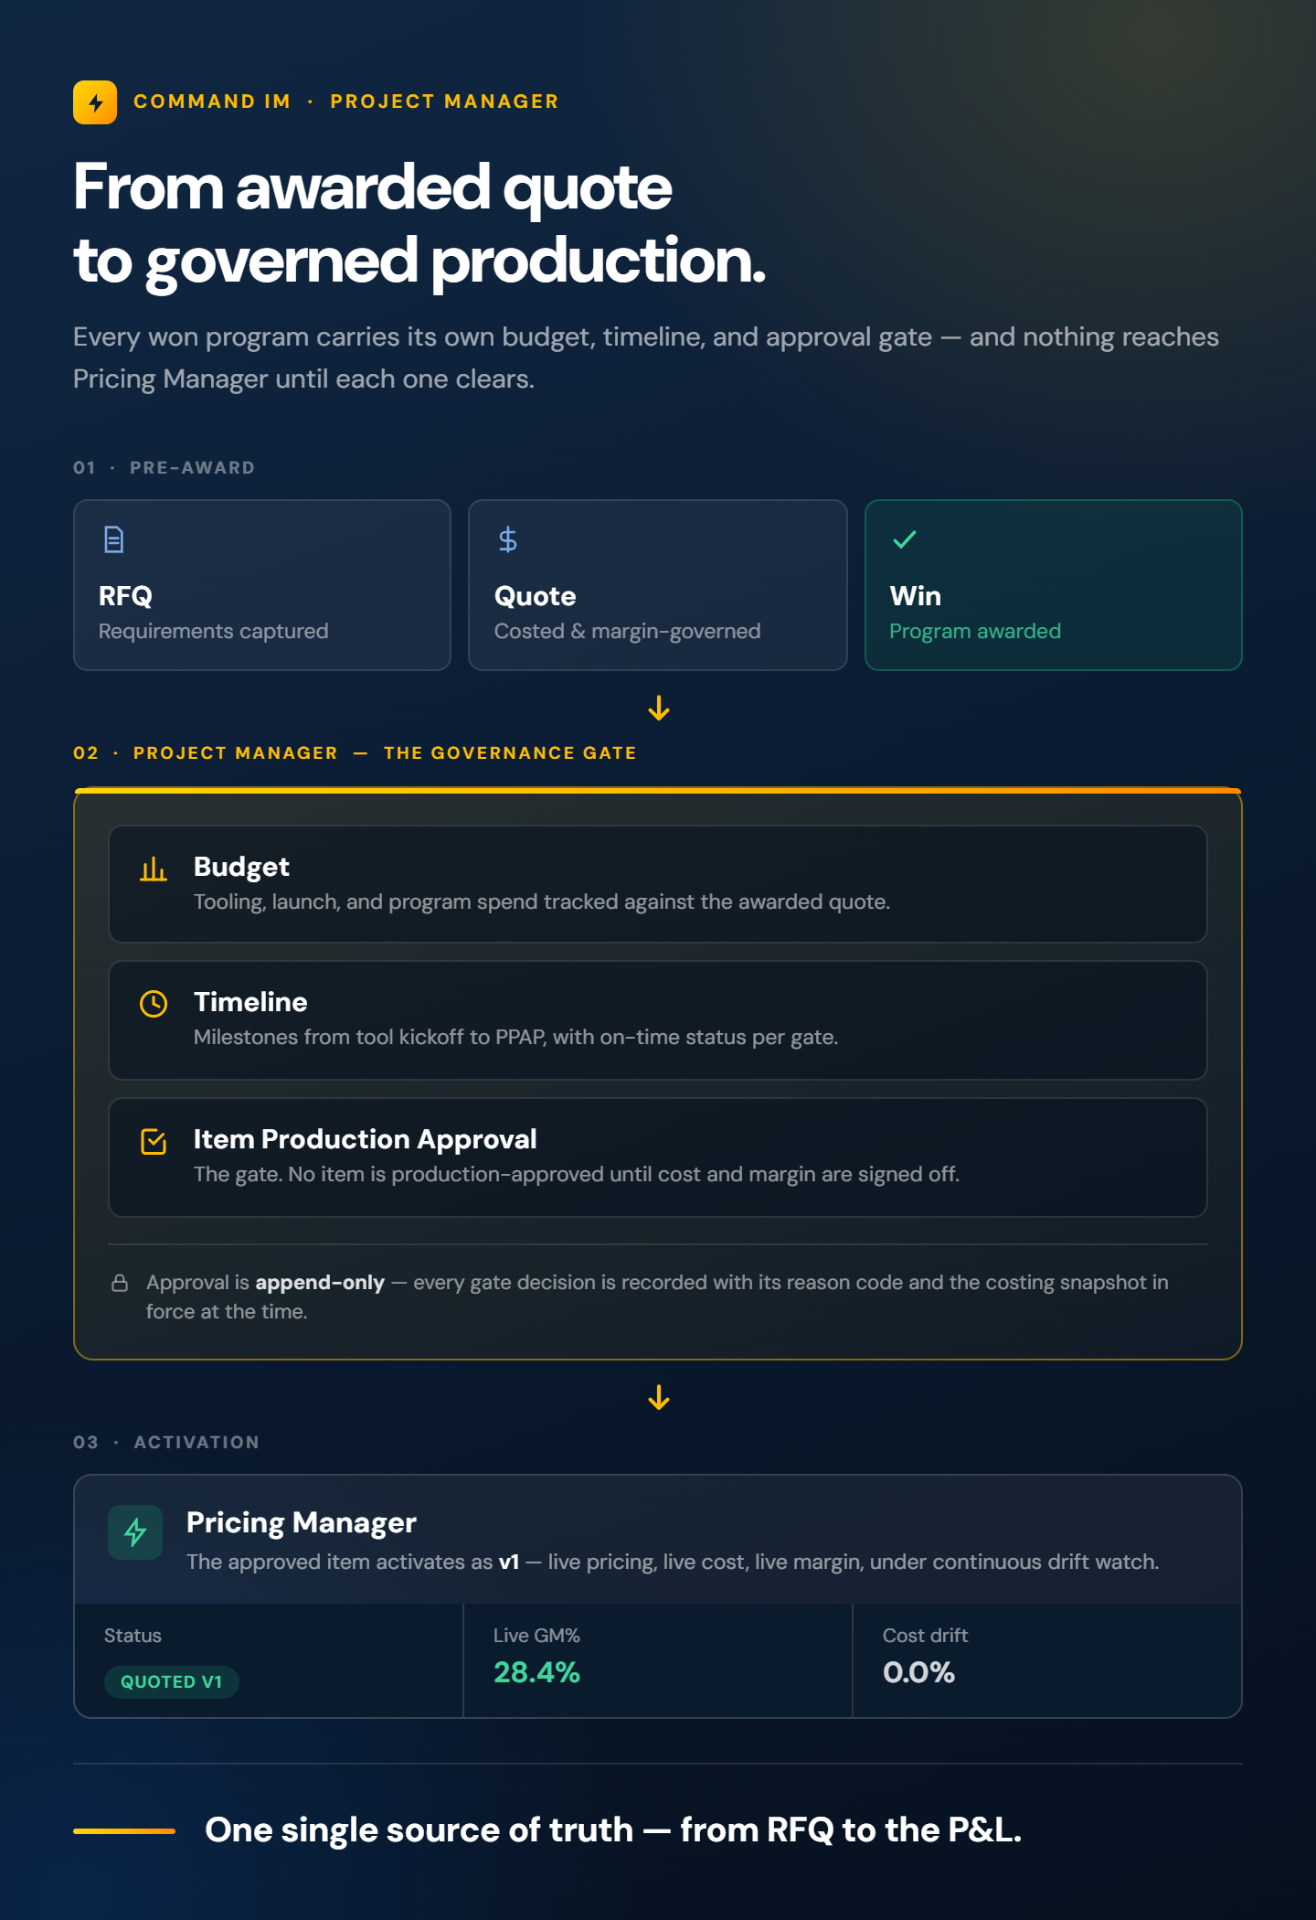Click the Cost drift 0.0% value
1316x1920 pixels.
918,1672
